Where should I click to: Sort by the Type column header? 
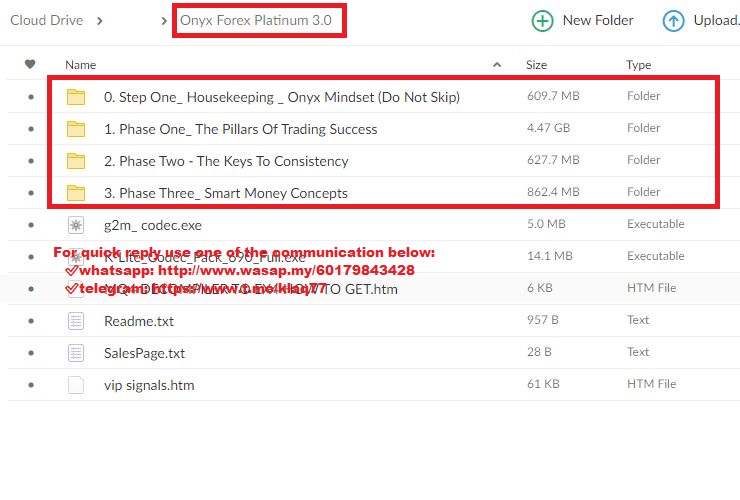(639, 65)
